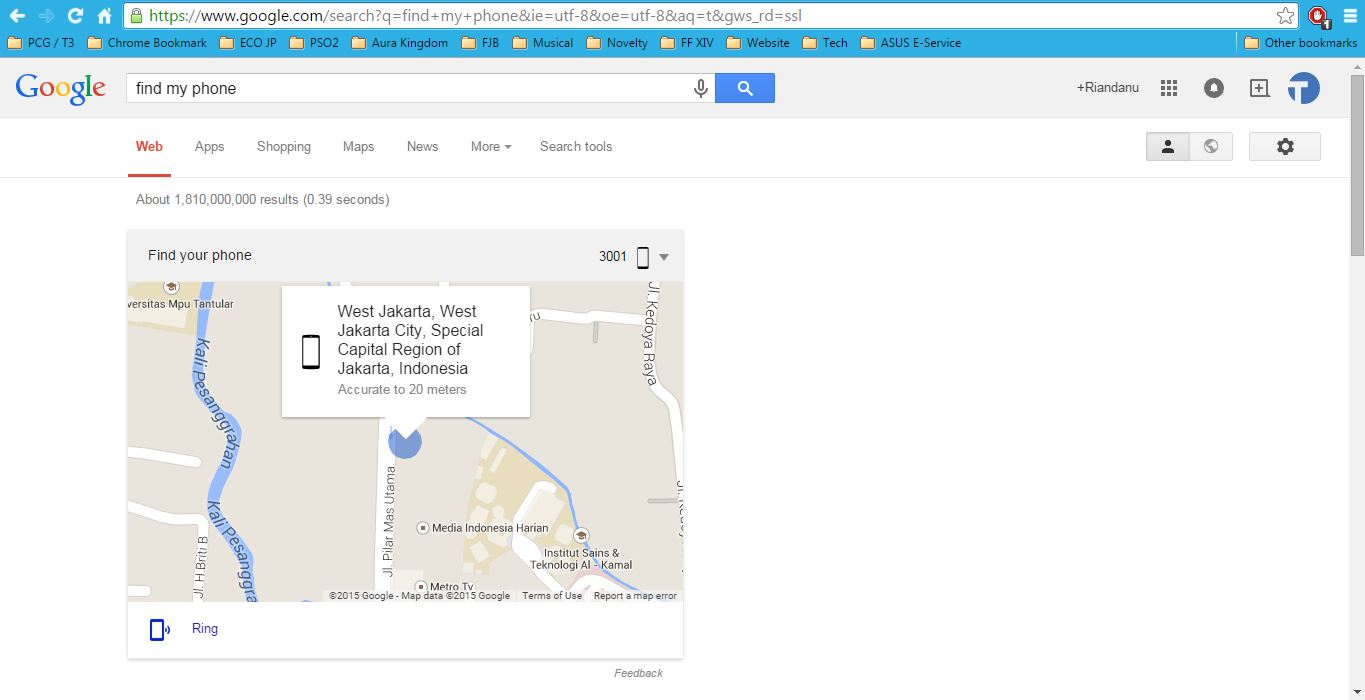Switch to globe view for all results
Viewport: 1365px width, 700px height.
1211,146
